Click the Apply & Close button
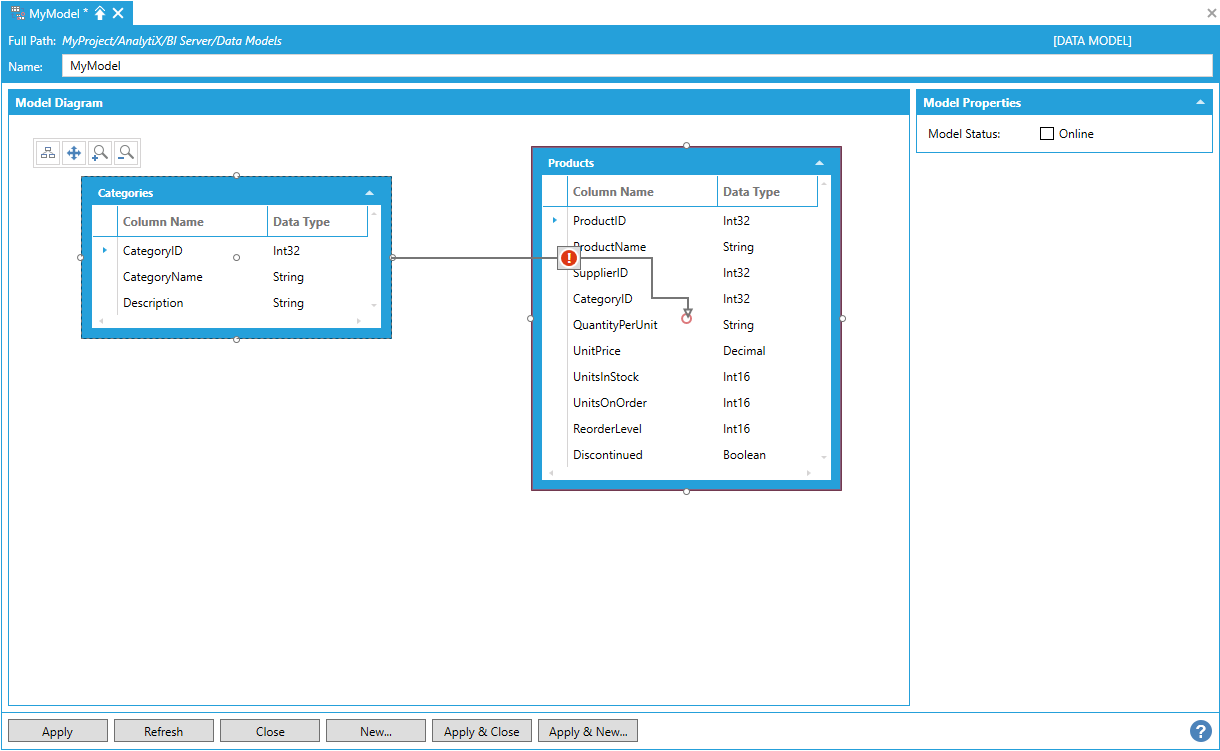The width and height of the screenshot is (1220, 751). (481, 731)
